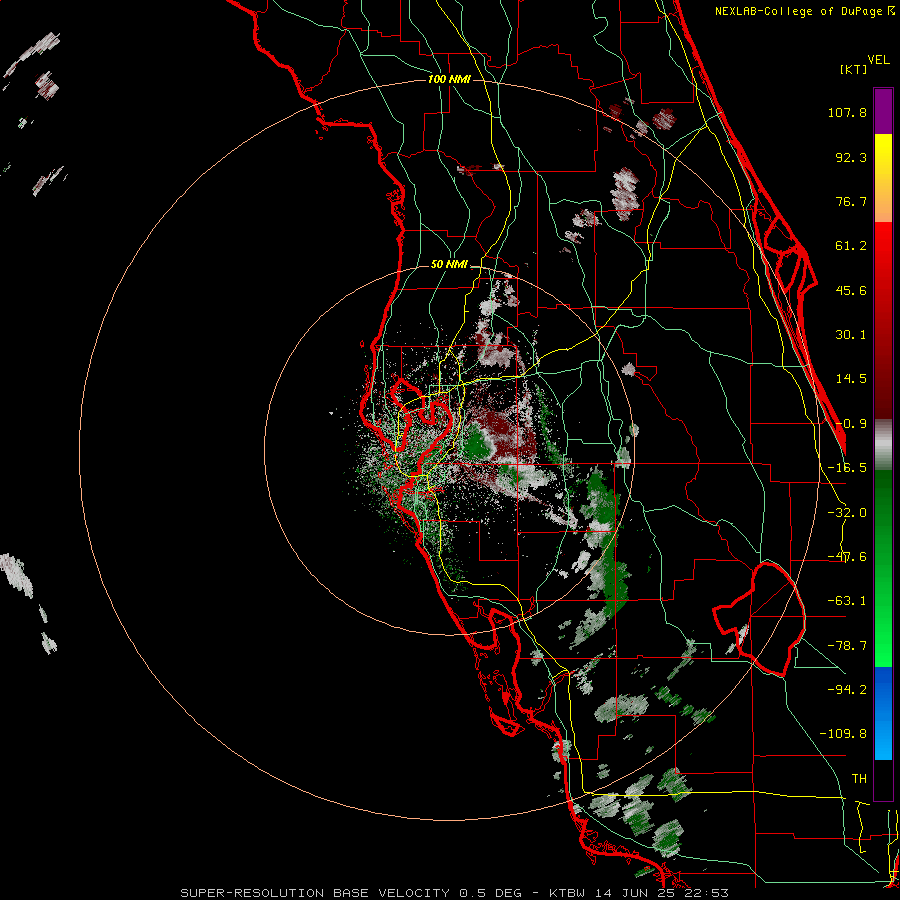This screenshot has height=900, width=900.
Task: Select the -109.8 scale value
Action: pyautogui.click(x=843, y=734)
